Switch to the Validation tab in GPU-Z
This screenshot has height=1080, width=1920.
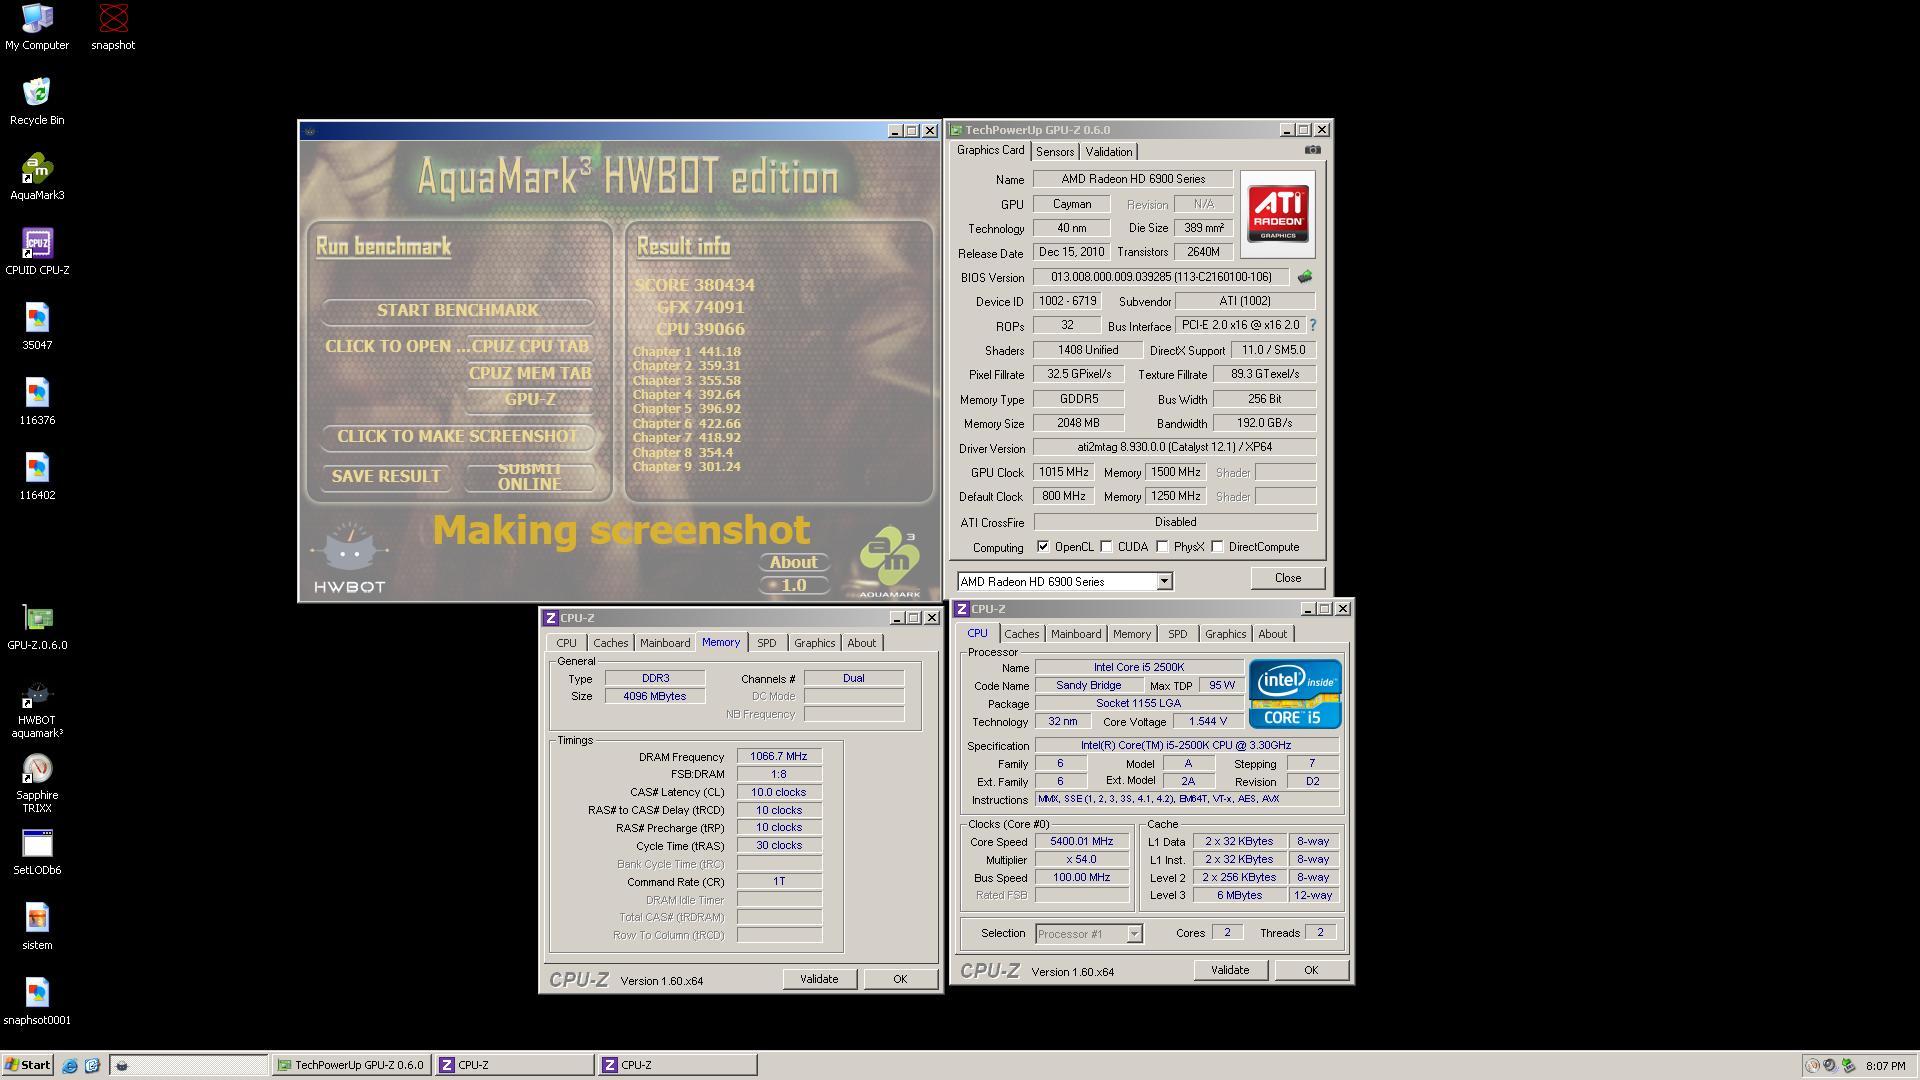(1109, 152)
